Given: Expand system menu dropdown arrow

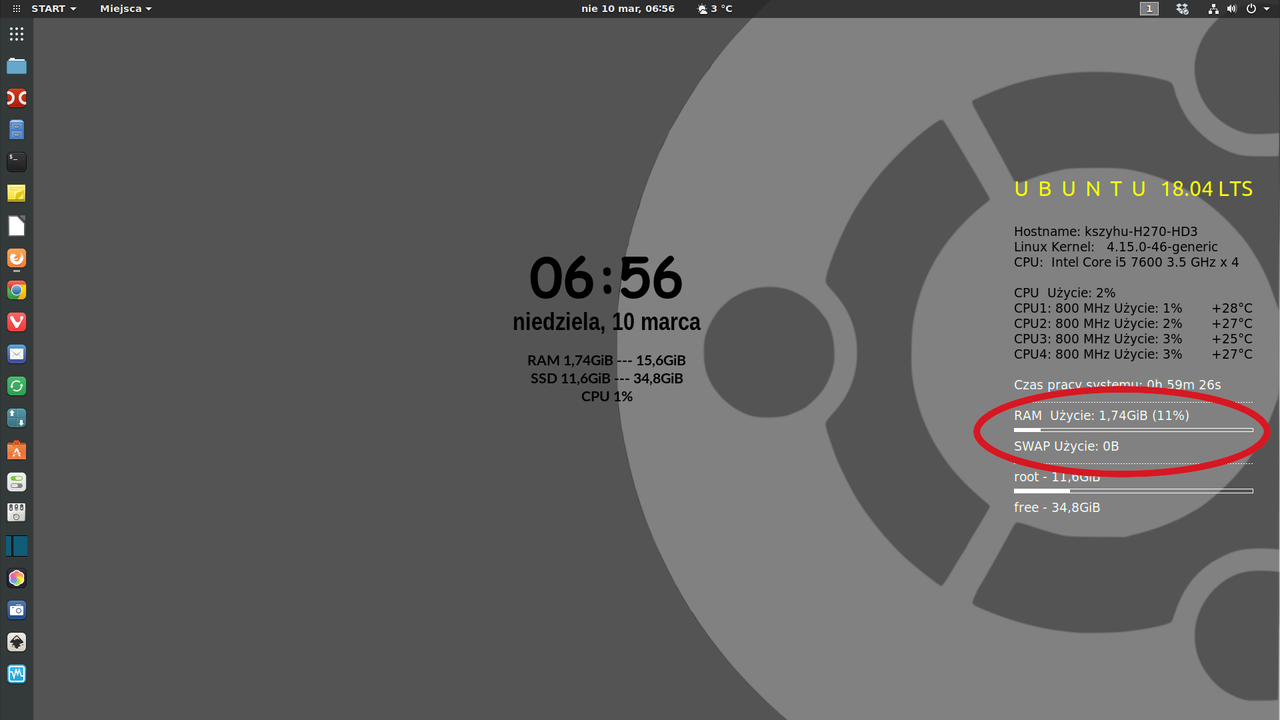Looking at the screenshot, I should (1265, 9).
